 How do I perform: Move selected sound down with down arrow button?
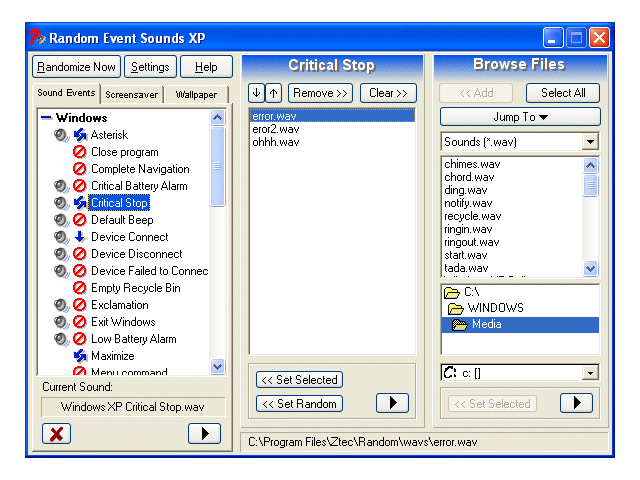coord(256,93)
